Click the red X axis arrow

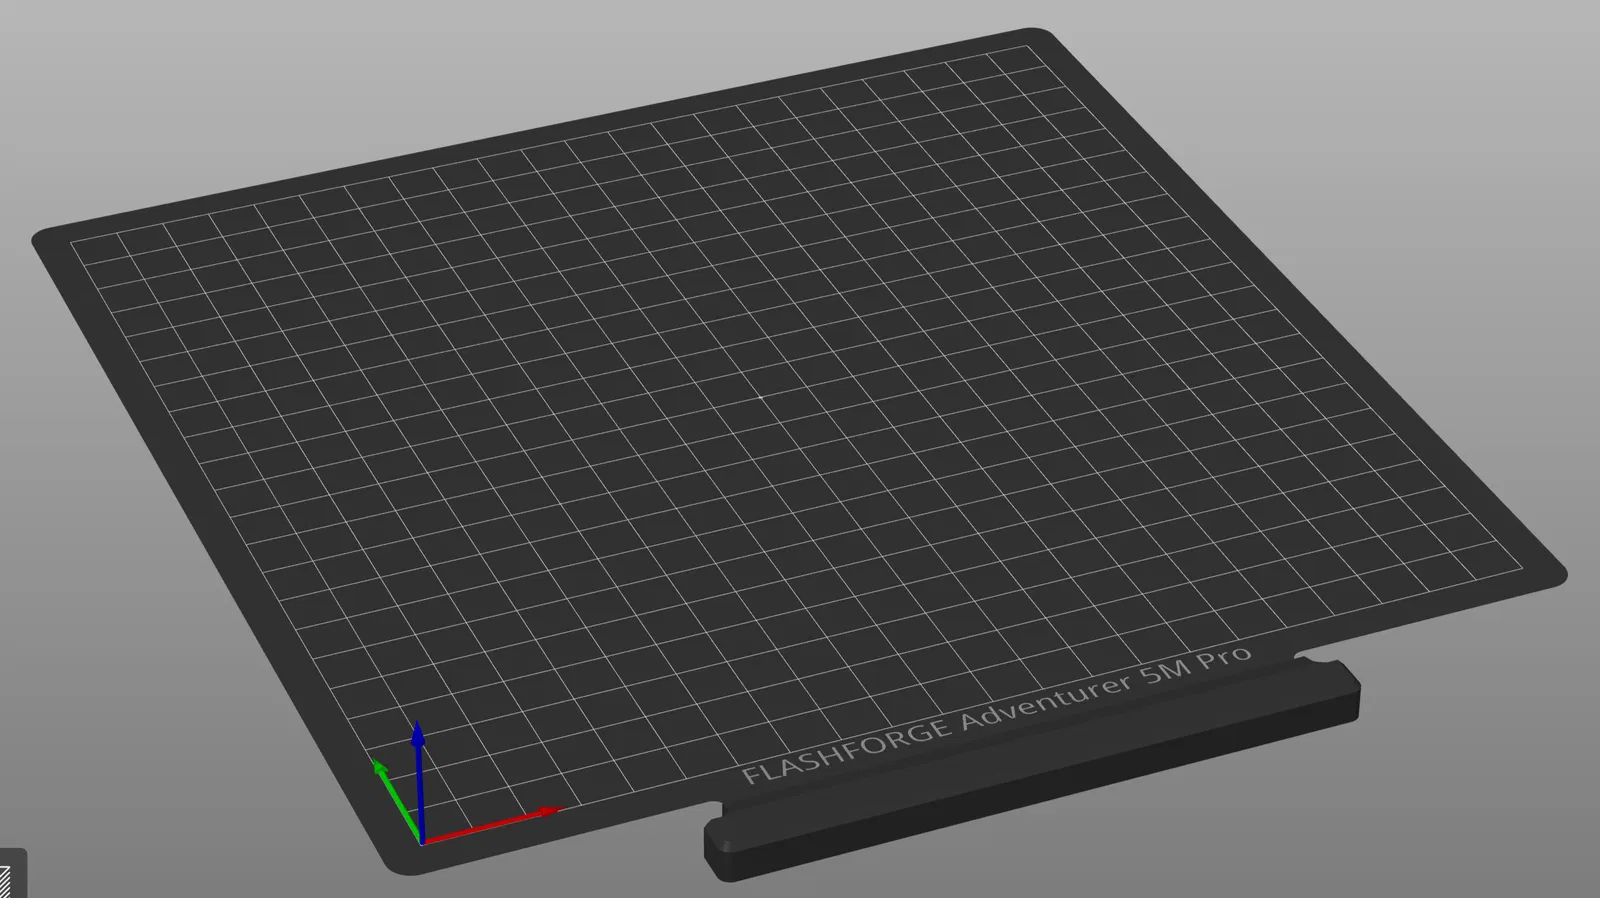click(x=492, y=826)
